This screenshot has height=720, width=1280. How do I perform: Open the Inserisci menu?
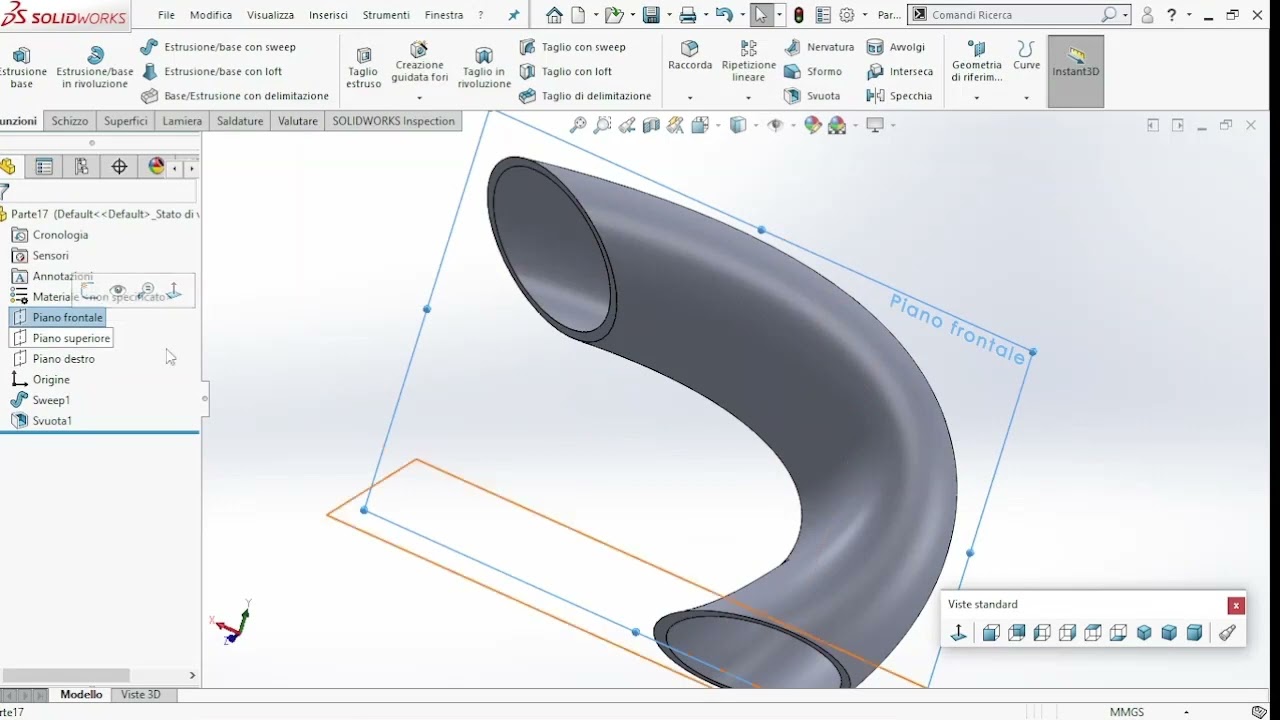(x=328, y=15)
